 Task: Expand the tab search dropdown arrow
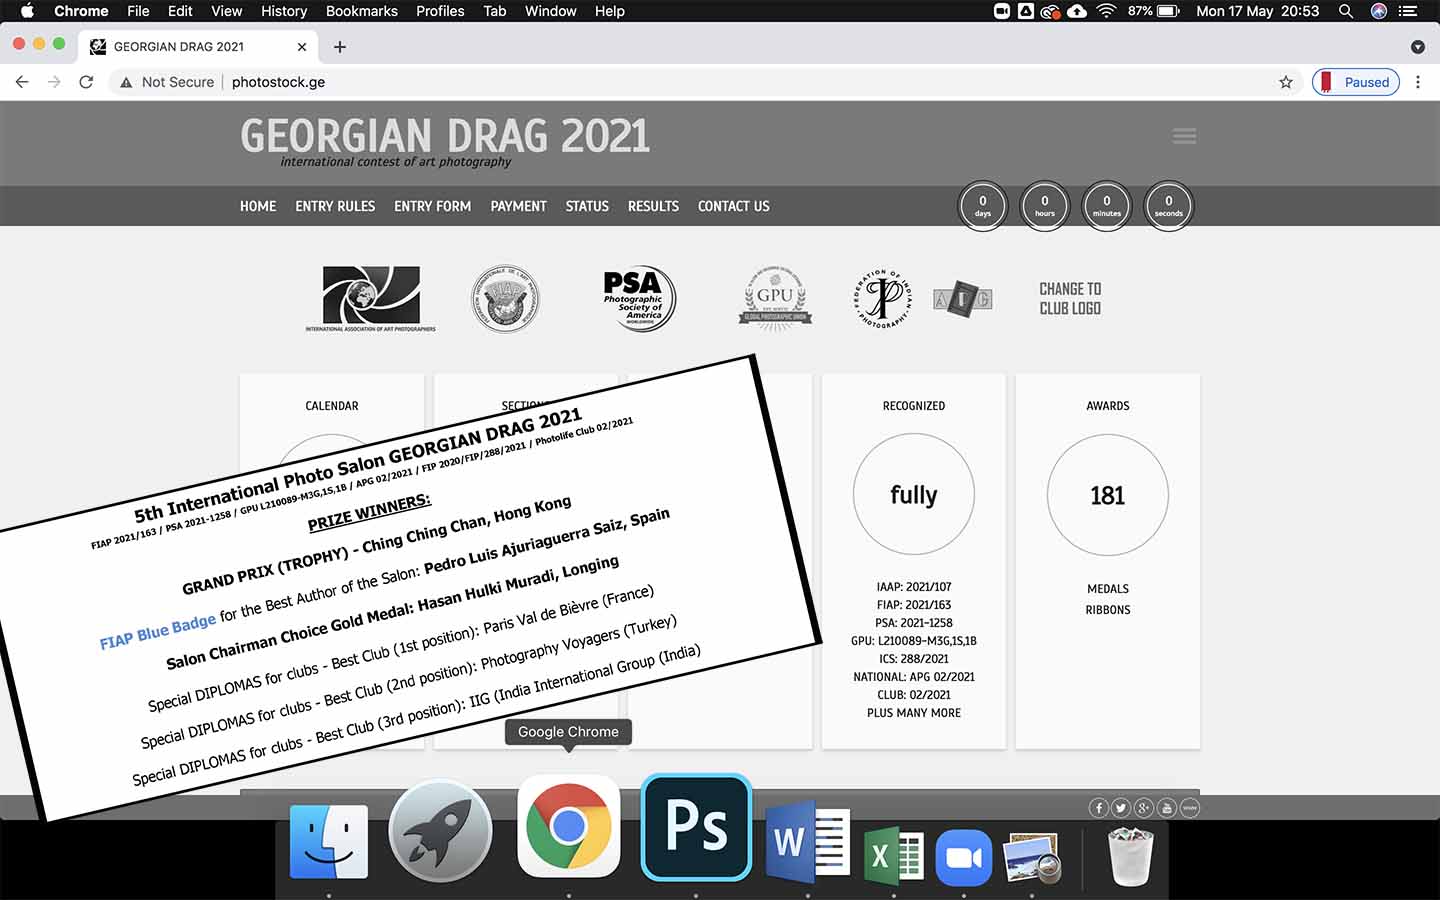pyautogui.click(x=1417, y=47)
